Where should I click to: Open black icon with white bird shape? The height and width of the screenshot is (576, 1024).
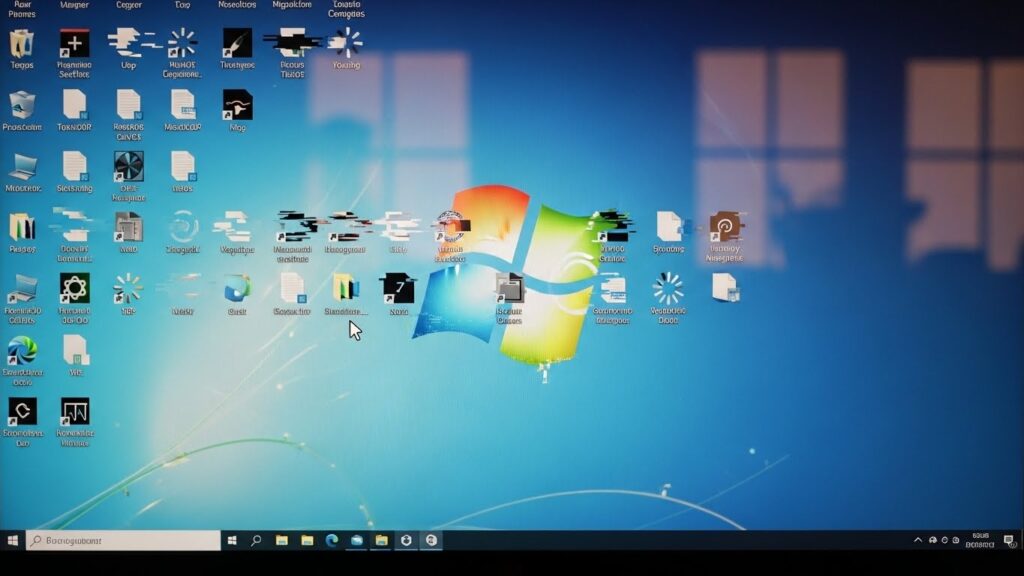[x=237, y=105]
